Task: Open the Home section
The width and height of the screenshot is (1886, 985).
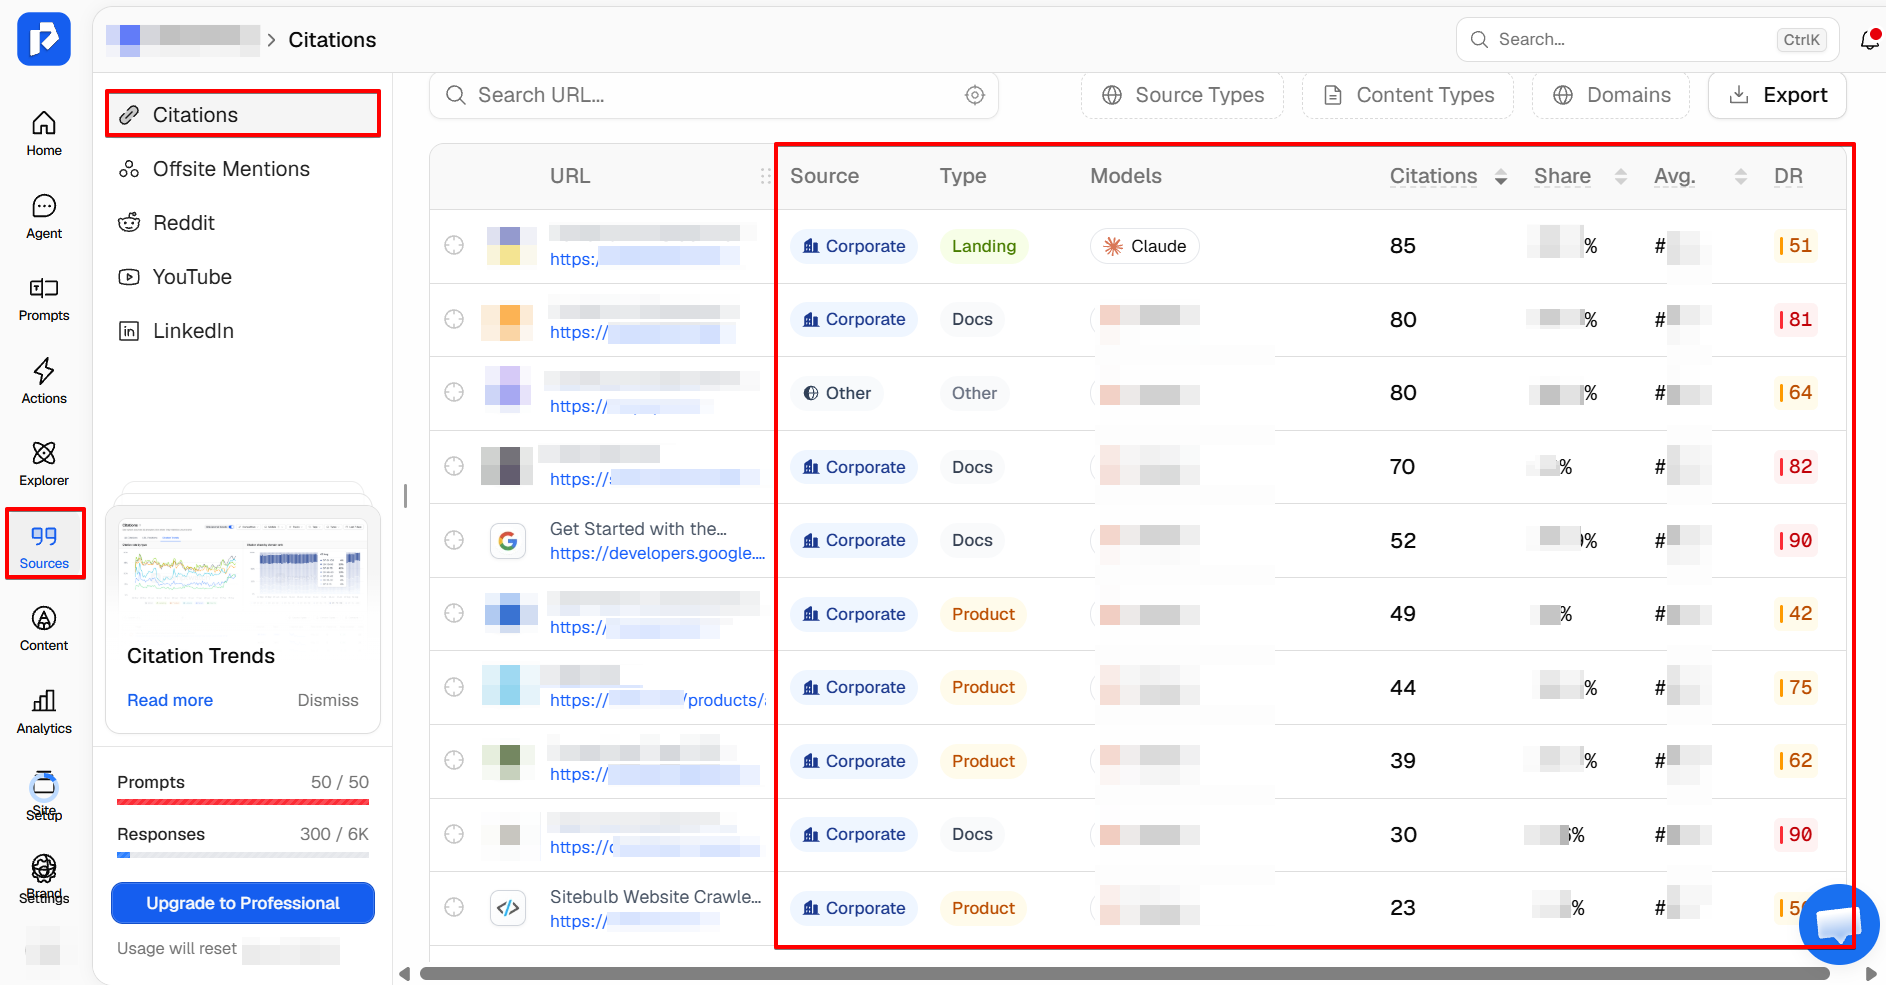Action: coord(44,134)
